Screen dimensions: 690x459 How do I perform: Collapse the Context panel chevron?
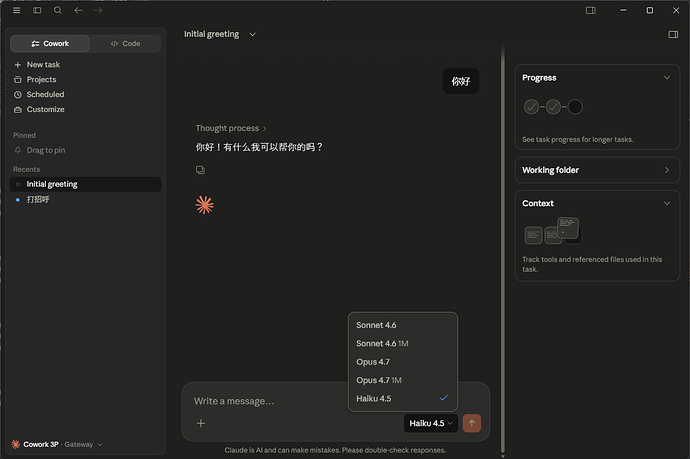pos(667,203)
